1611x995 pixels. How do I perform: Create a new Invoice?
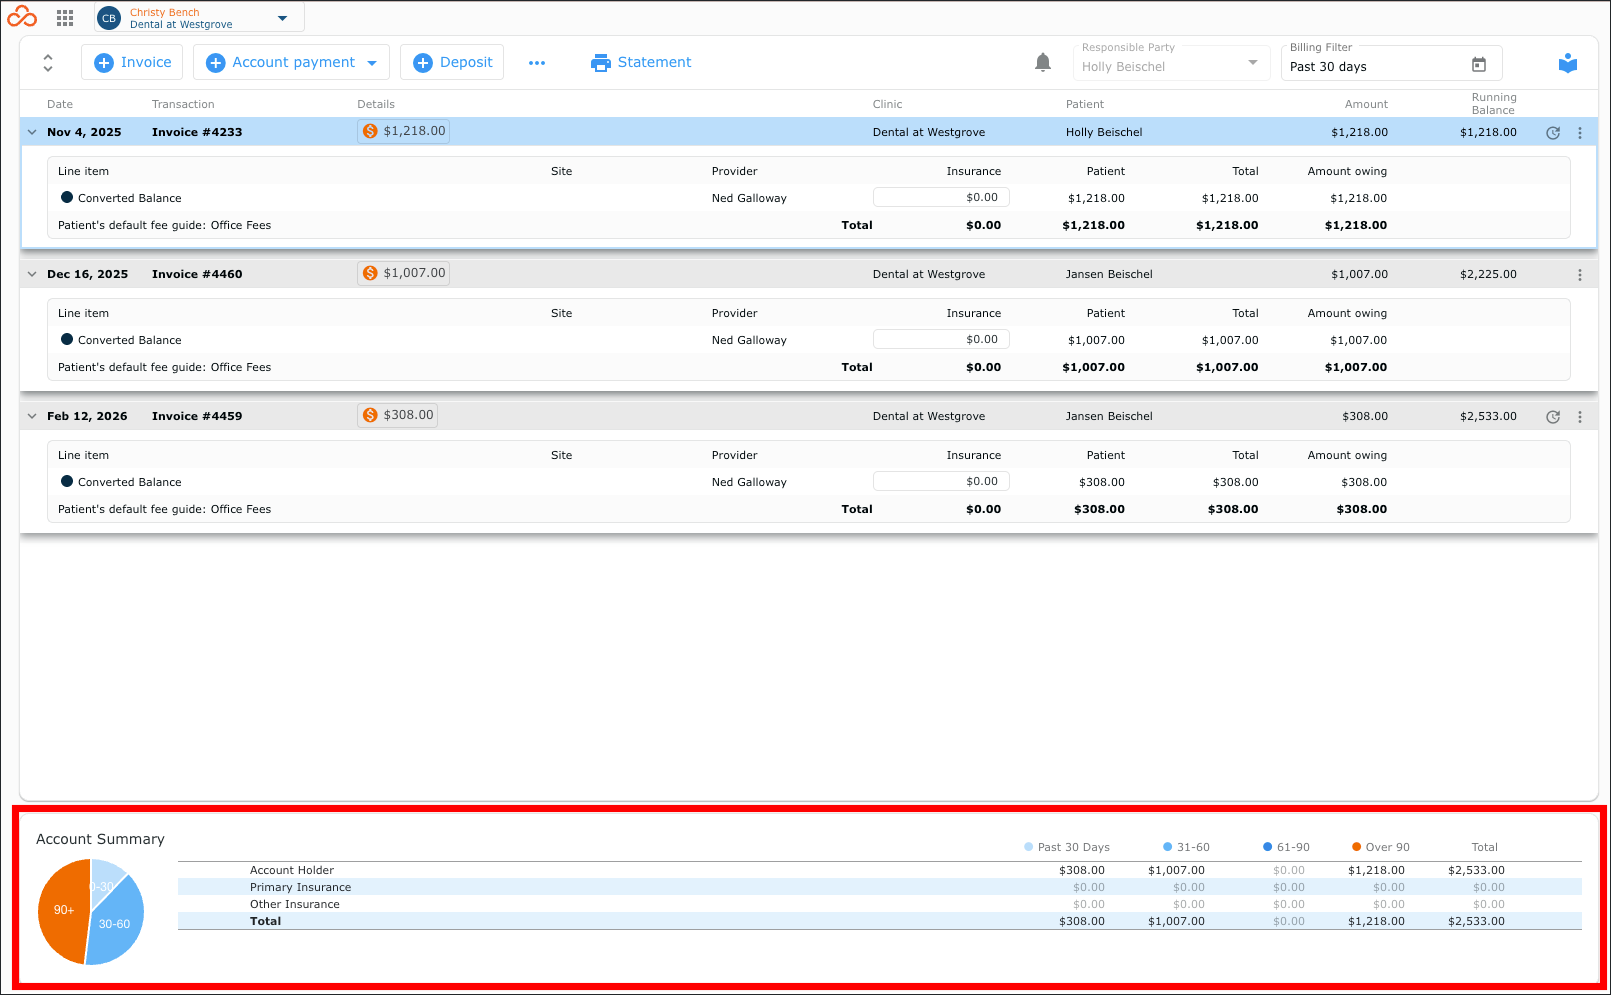[132, 62]
